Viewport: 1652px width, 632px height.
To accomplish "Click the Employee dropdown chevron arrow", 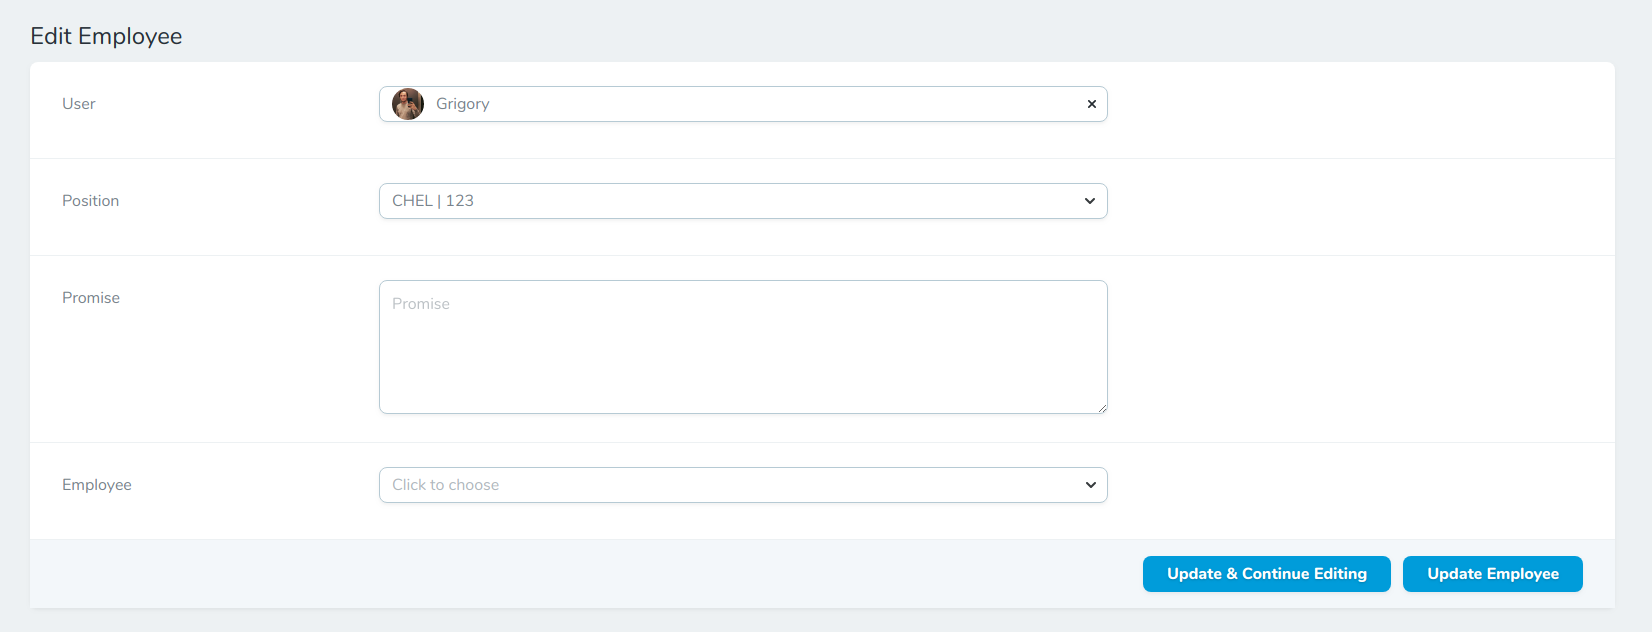I will [x=1090, y=485].
